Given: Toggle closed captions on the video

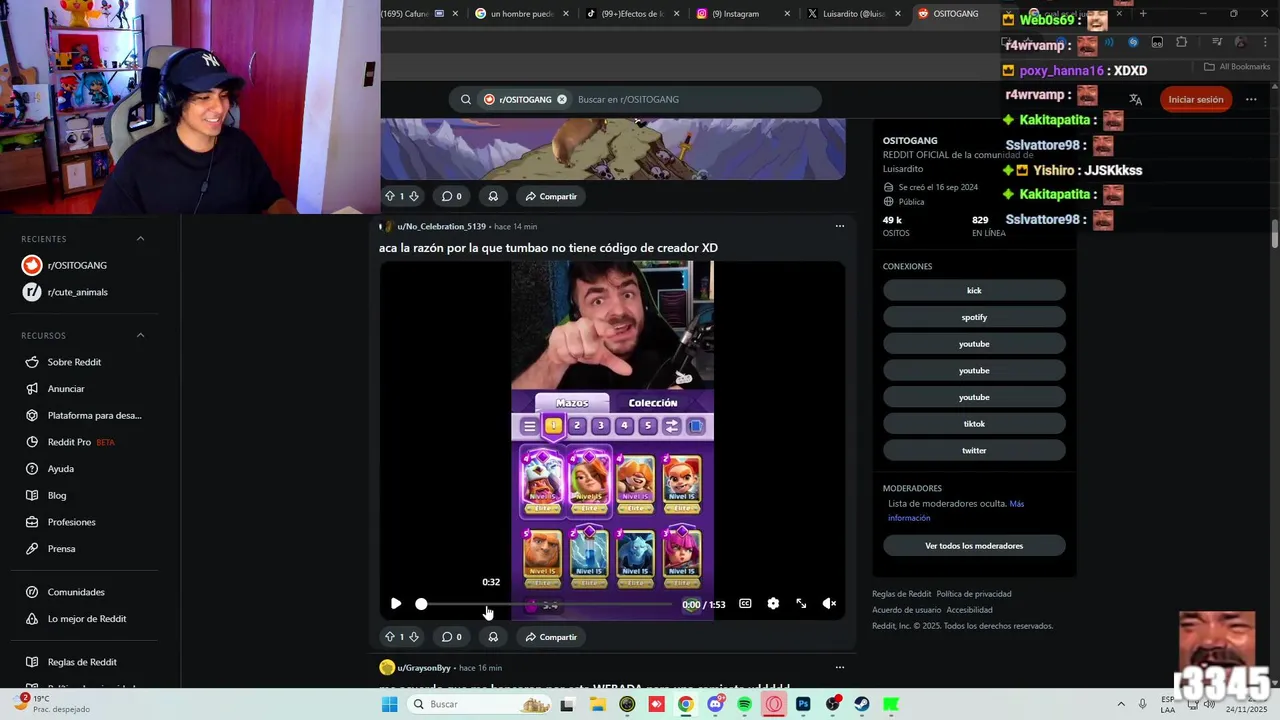Looking at the screenshot, I should pos(745,604).
